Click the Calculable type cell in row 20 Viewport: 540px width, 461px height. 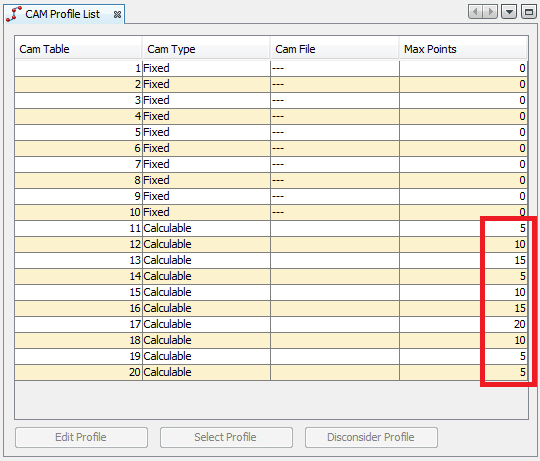[206, 373]
